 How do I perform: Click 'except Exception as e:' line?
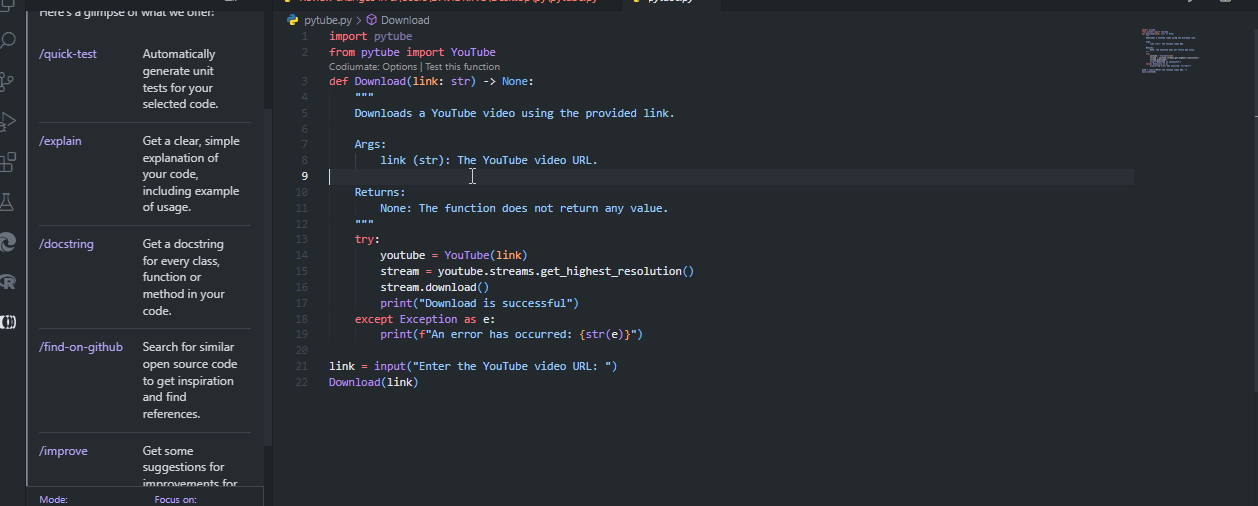point(424,319)
